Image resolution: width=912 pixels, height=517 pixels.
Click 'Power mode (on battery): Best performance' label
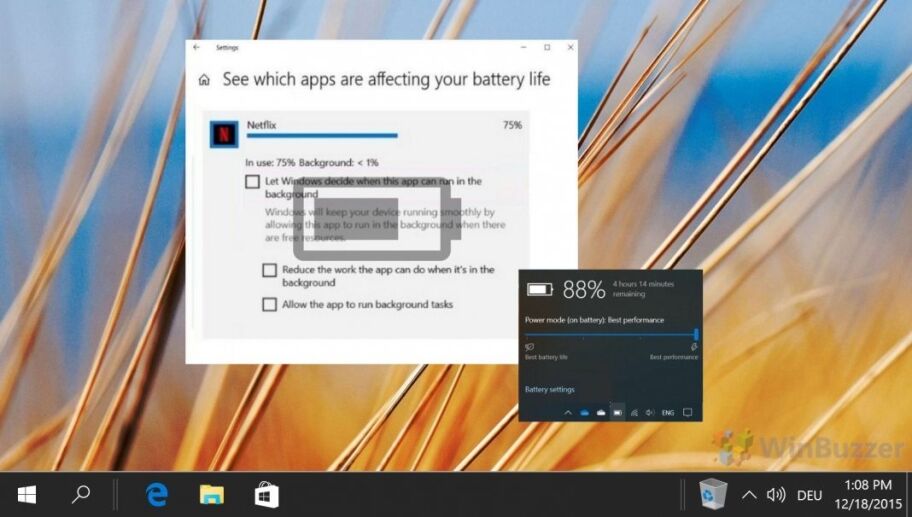click(594, 320)
